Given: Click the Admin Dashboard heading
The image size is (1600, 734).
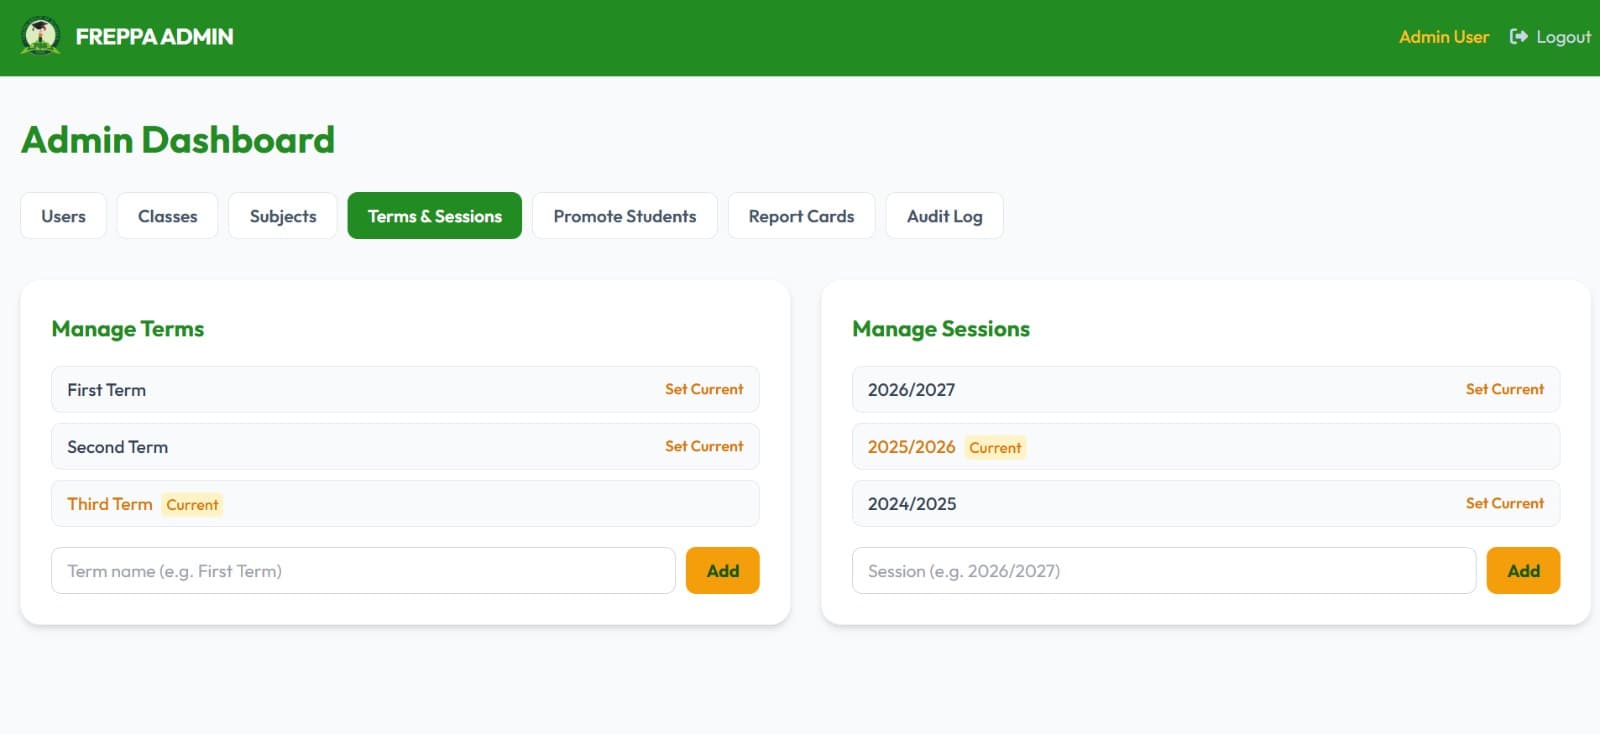Looking at the screenshot, I should click(178, 140).
